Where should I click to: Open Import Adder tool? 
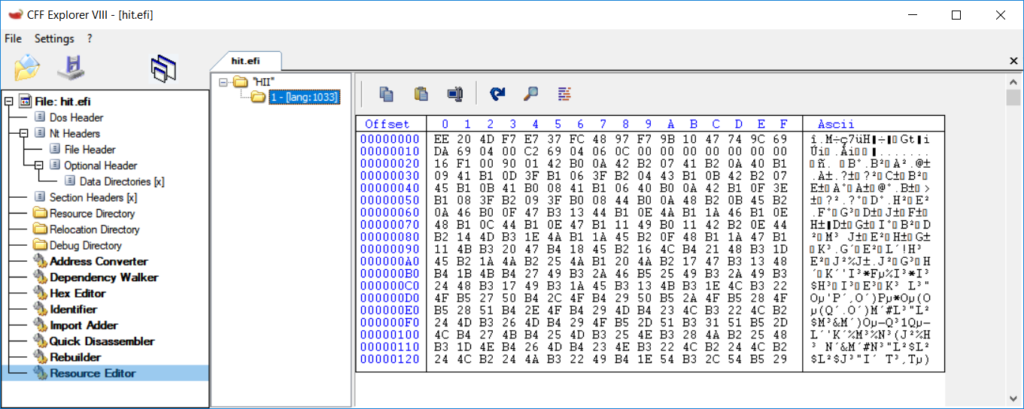[83, 325]
